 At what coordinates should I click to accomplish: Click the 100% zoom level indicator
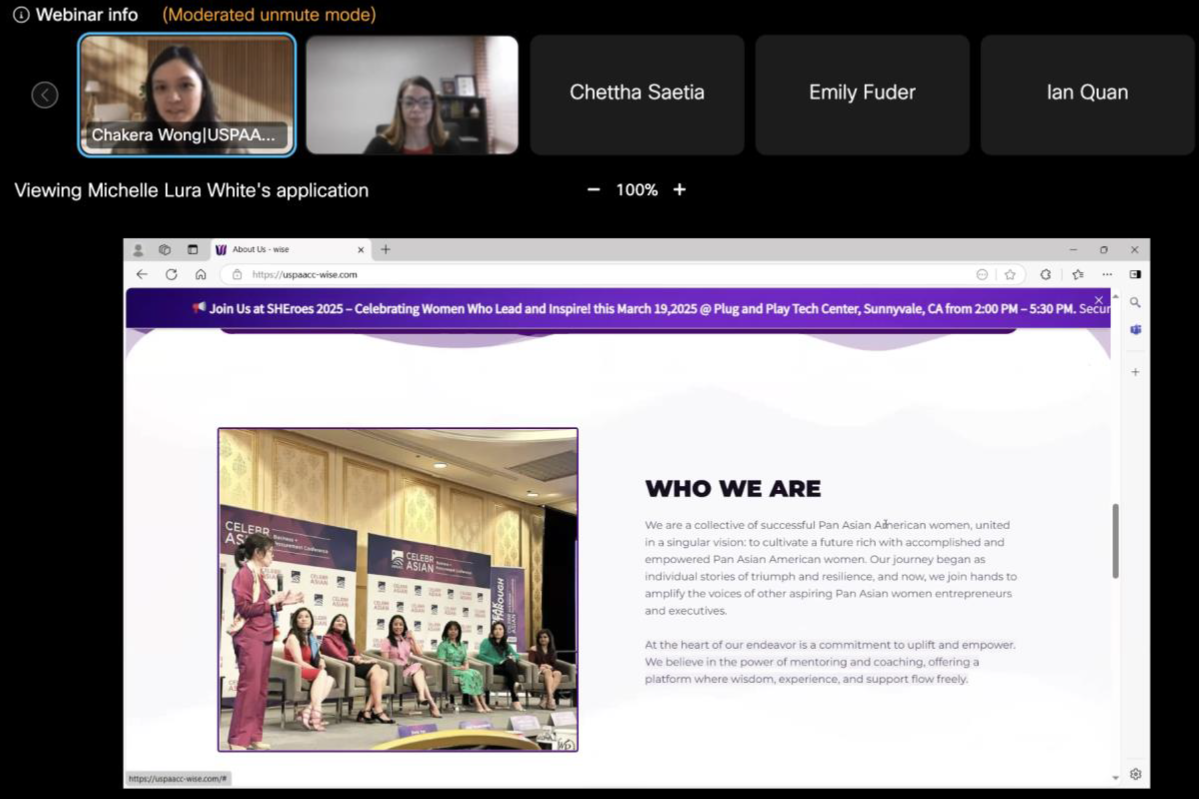click(636, 190)
